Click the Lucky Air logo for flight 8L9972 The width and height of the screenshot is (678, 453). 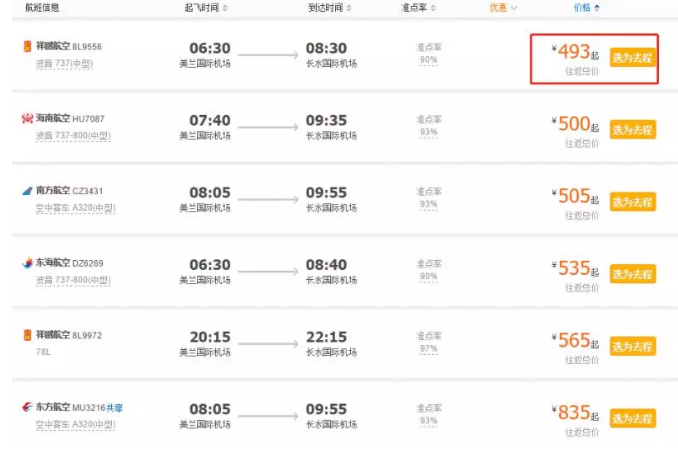(x=27, y=335)
